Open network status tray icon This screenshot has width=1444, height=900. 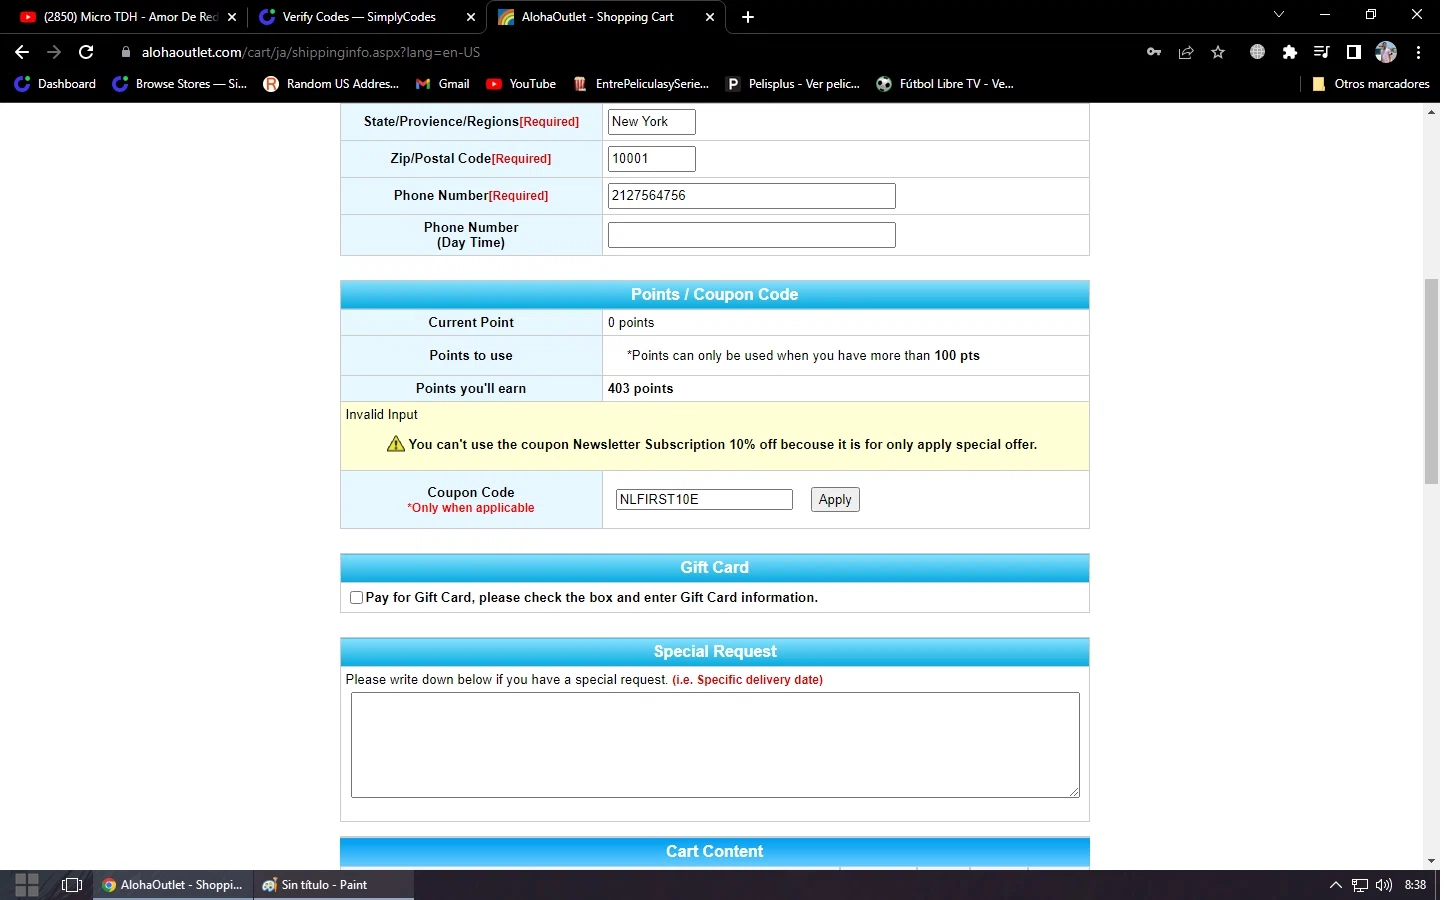click(x=1360, y=885)
